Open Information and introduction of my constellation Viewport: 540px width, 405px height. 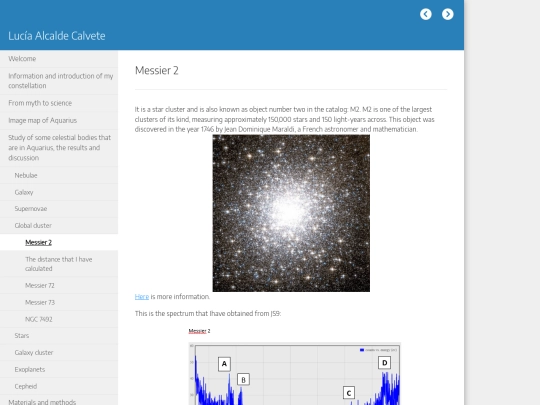(x=59, y=81)
